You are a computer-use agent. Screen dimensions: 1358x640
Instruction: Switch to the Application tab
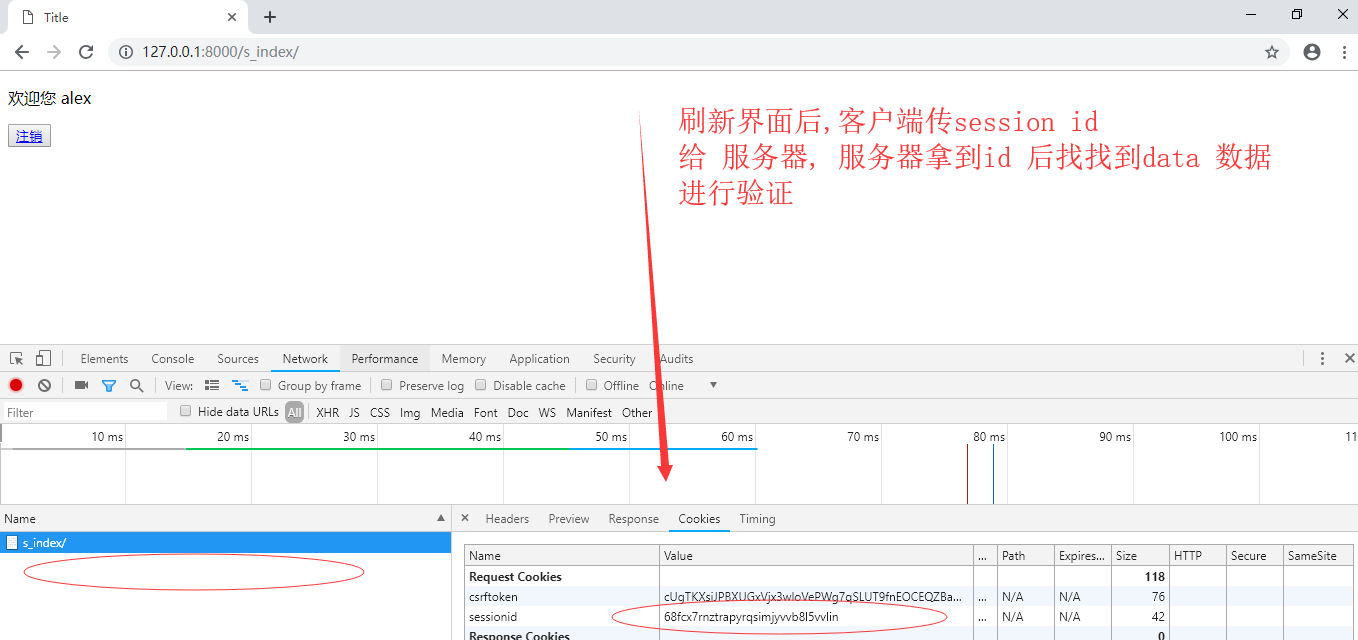(x=539, y=359)
